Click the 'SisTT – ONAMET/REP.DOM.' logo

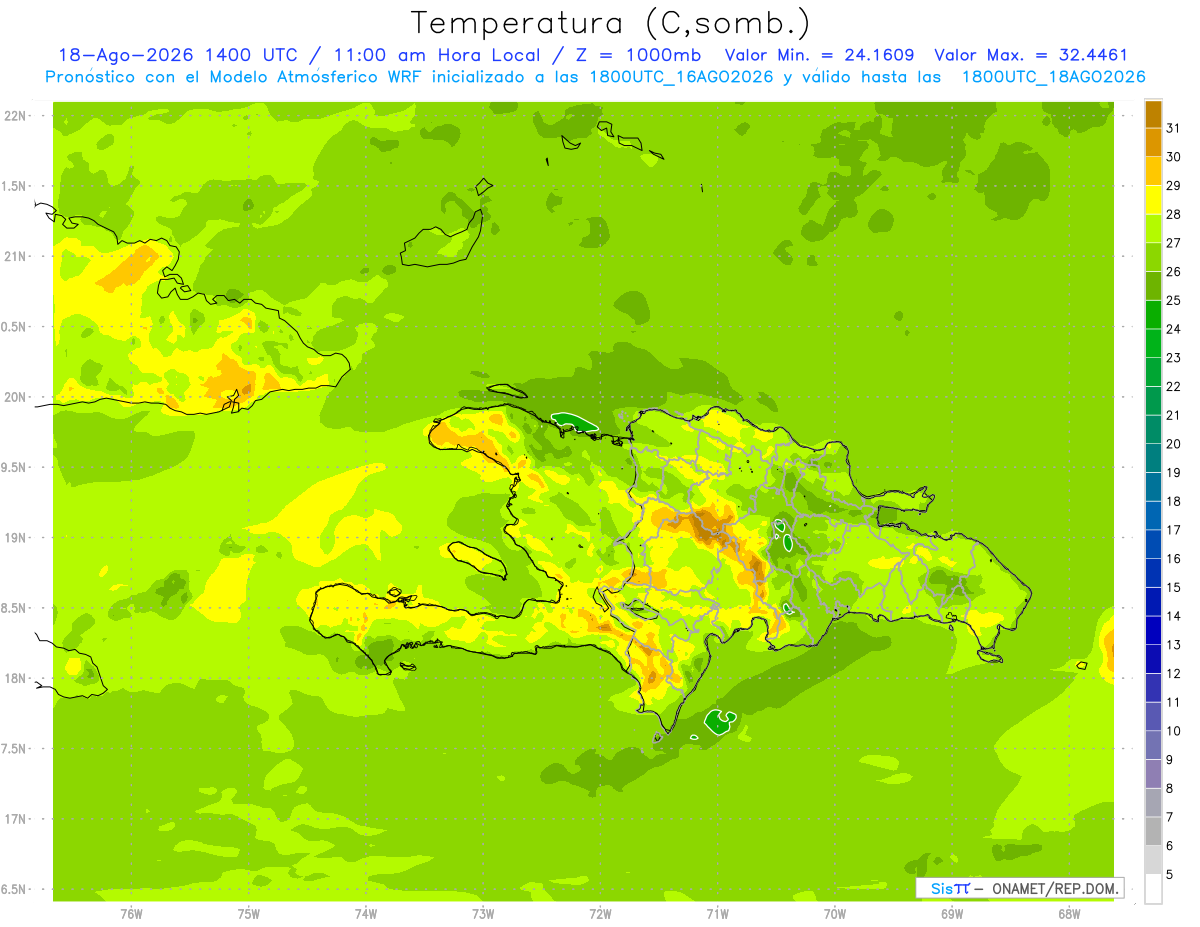coord(1018,888)
